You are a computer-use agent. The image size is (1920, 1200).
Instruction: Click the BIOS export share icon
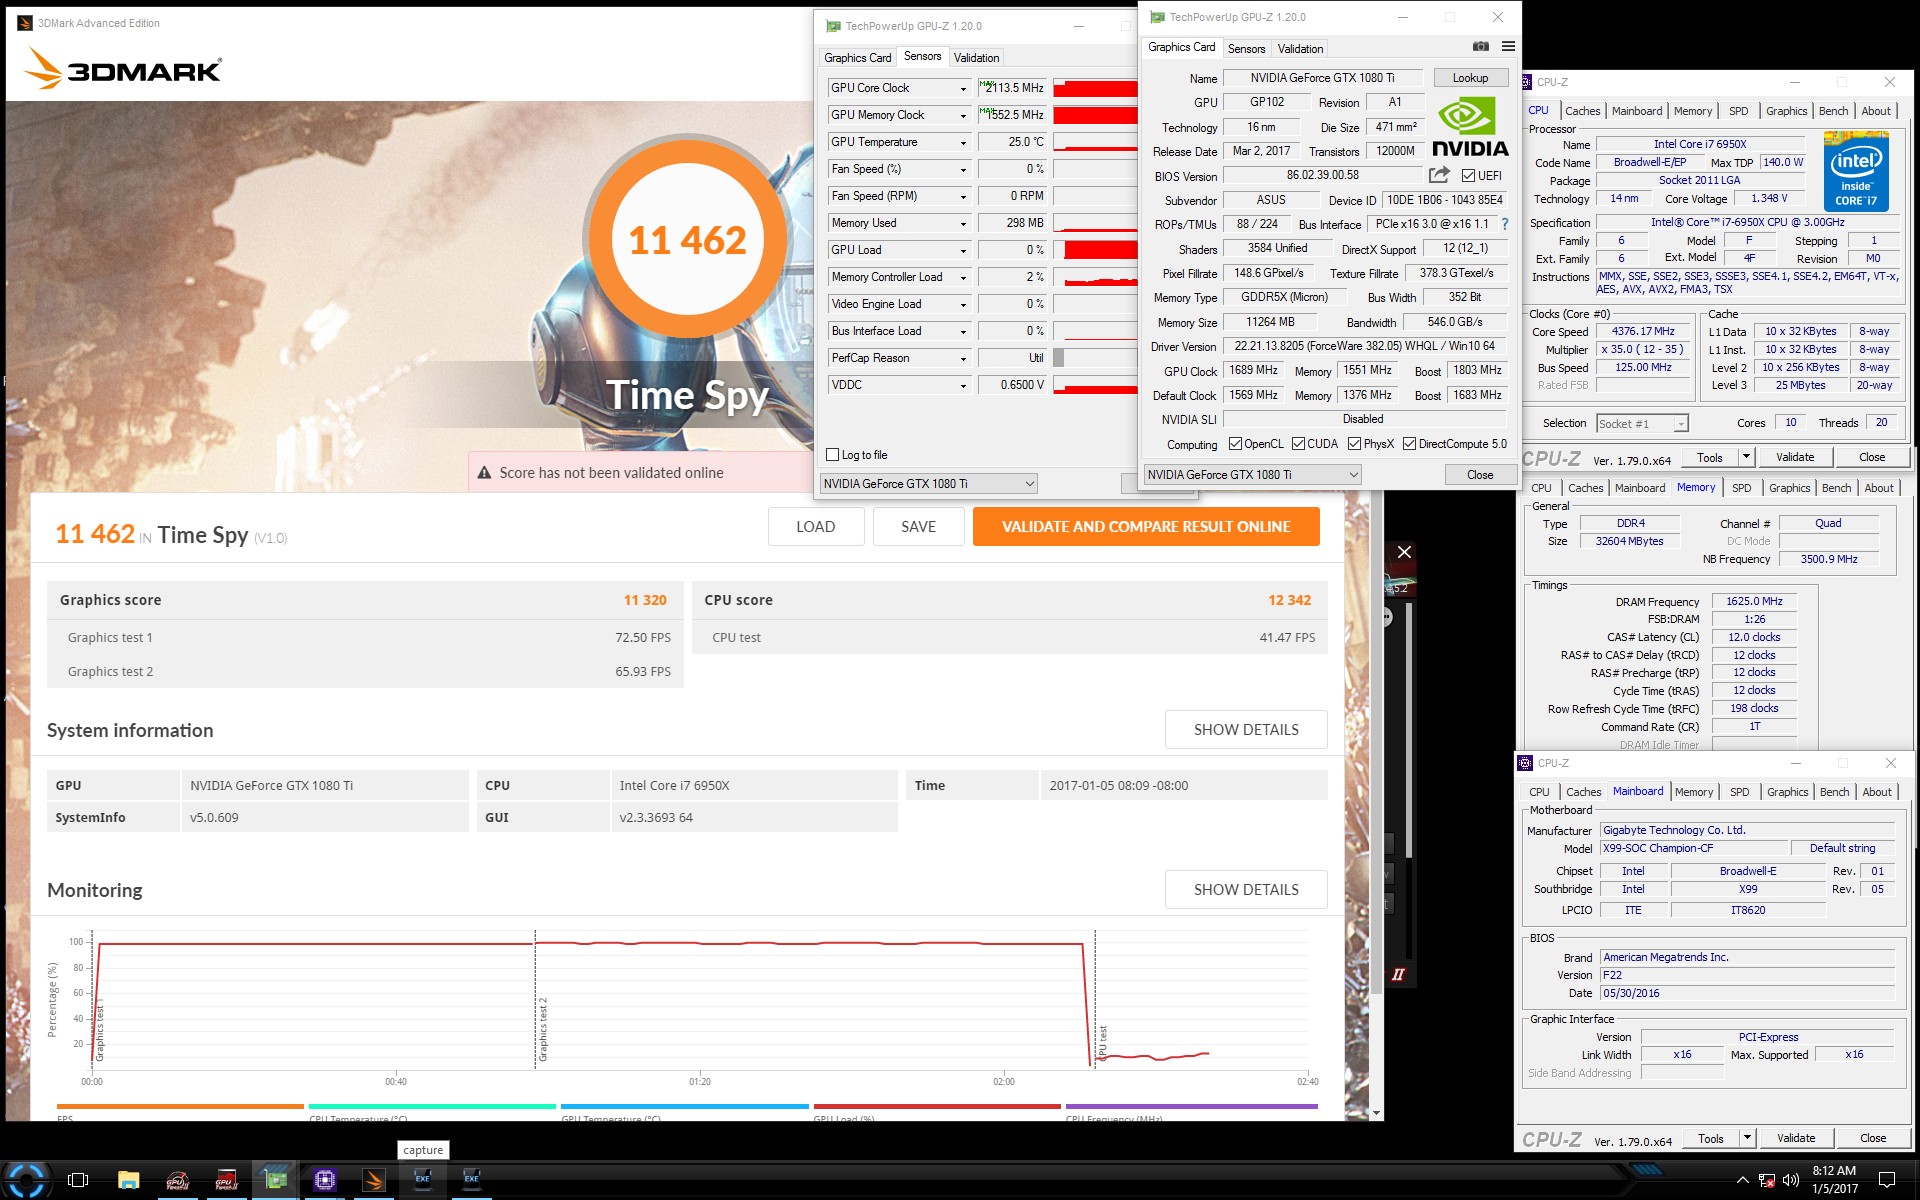pyautogui.click(x=1439, y=175)
